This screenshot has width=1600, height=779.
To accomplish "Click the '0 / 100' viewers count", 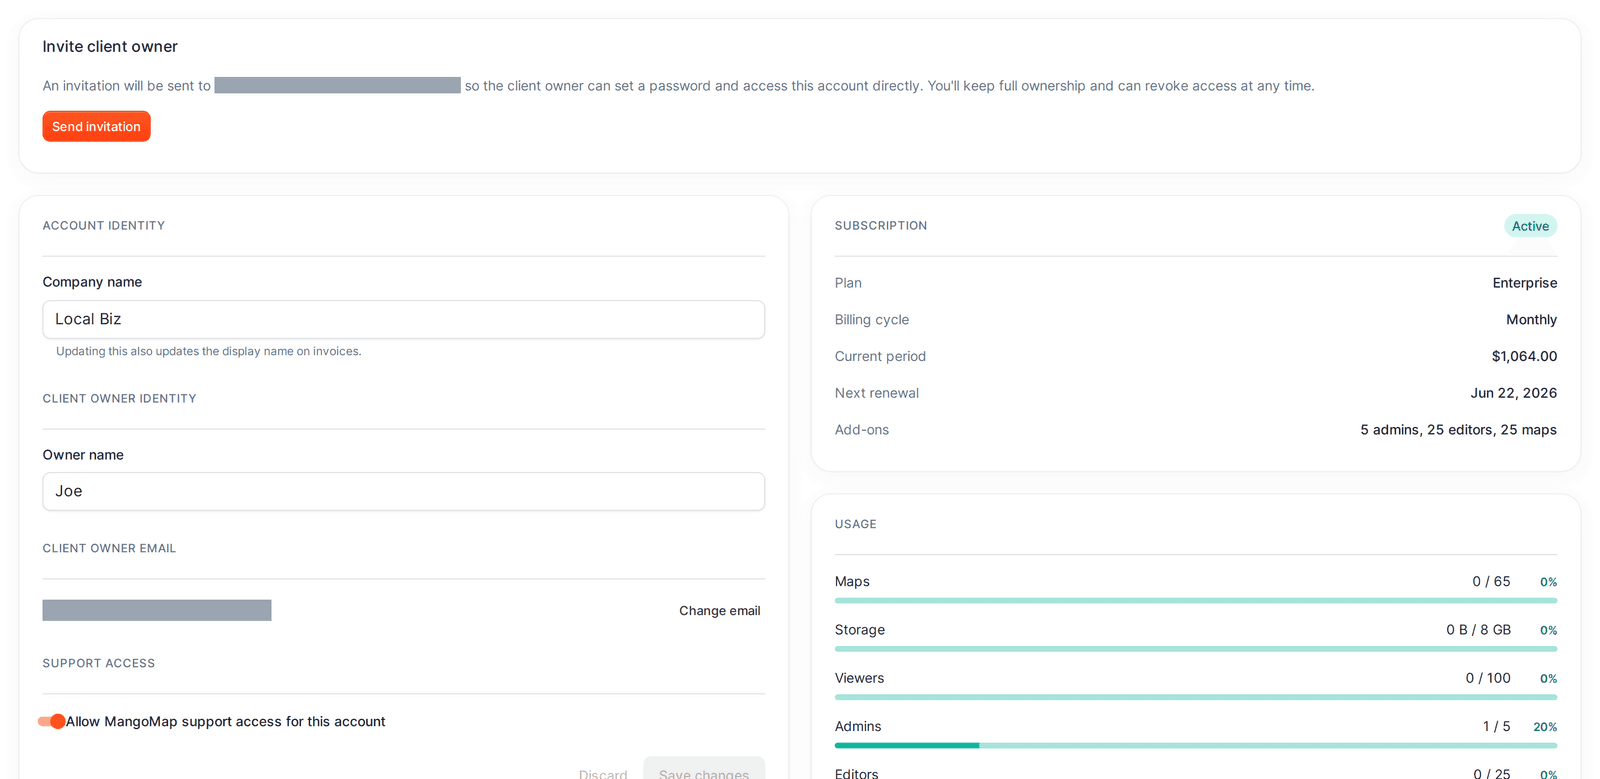I will [x=1488, y=678].
